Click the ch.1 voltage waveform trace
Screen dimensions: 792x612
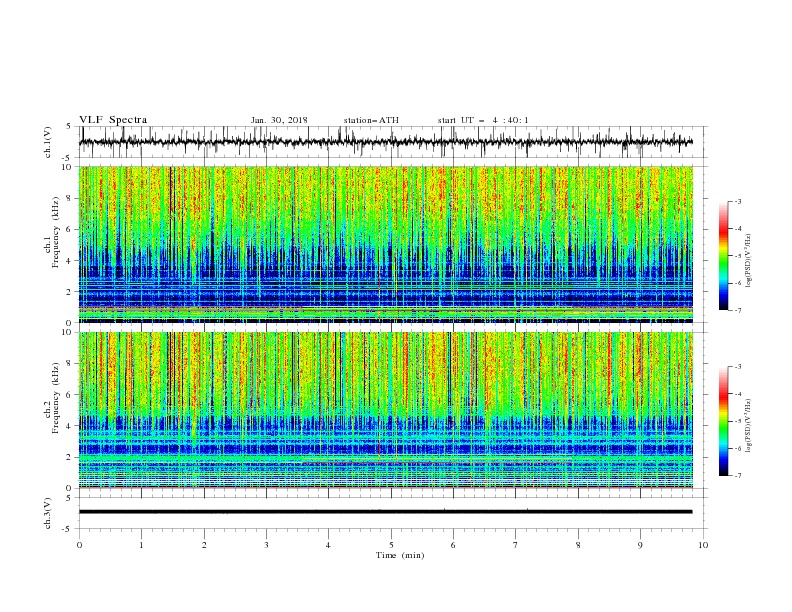(x=385, y=142)
